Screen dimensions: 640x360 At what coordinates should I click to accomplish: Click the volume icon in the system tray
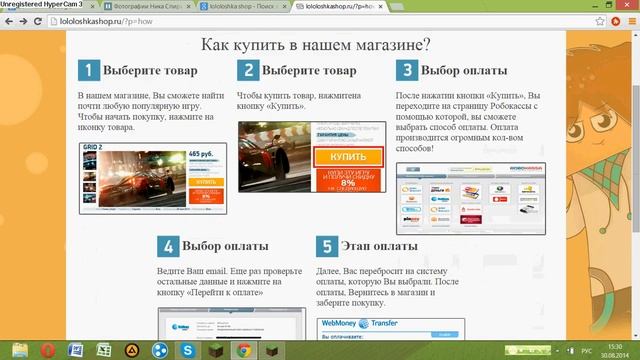pyautogui.click(x=571, y=351)
